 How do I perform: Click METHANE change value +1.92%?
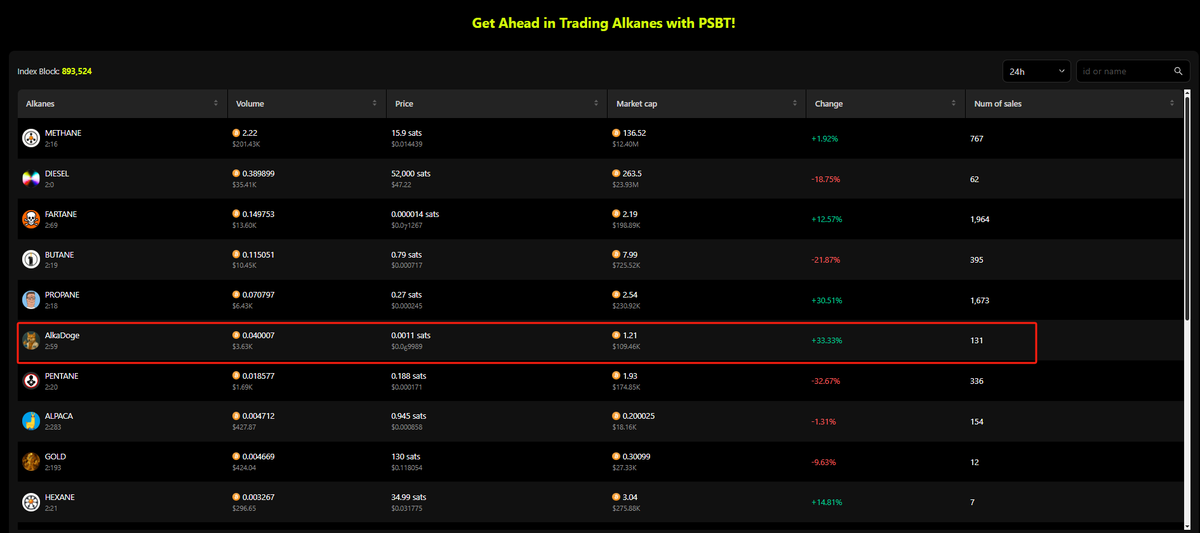[825, 138]
